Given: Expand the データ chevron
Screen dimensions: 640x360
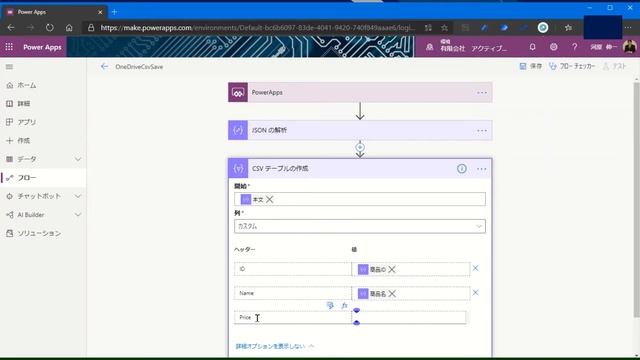Looking at the screenshot, I should (78, 159).
